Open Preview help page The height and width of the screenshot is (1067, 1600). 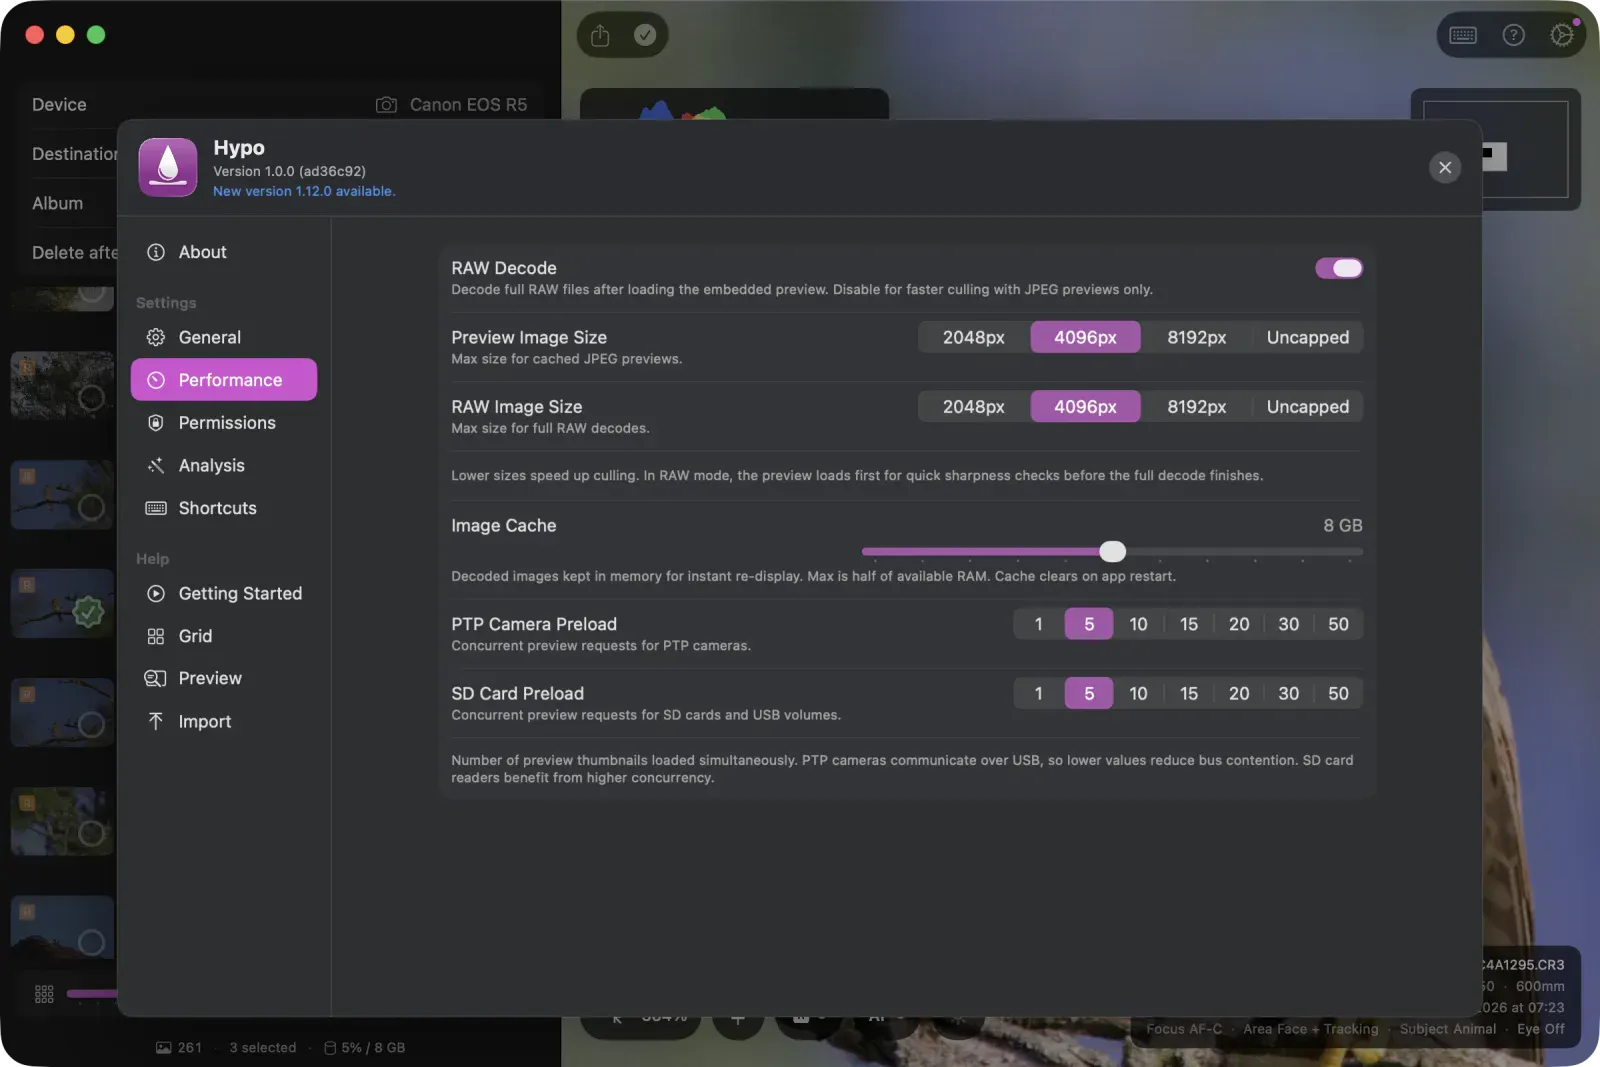click(x=224, y=678)
